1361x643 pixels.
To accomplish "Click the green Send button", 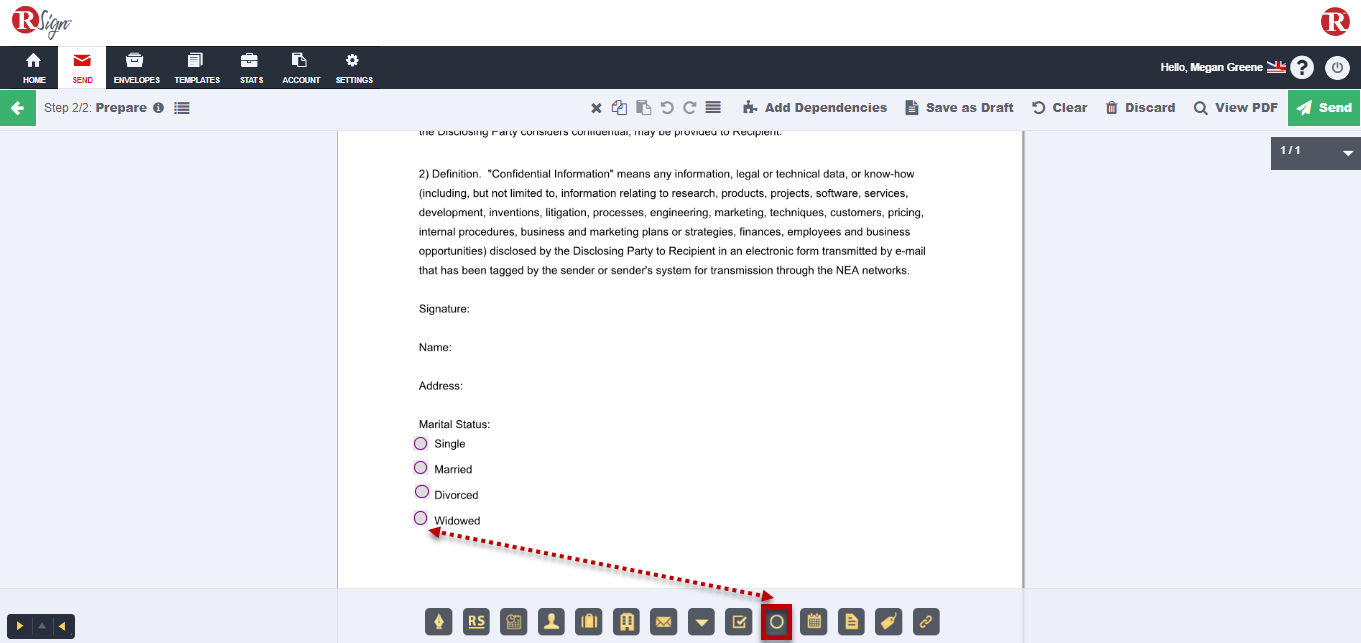I will [x=1324, y=108].
